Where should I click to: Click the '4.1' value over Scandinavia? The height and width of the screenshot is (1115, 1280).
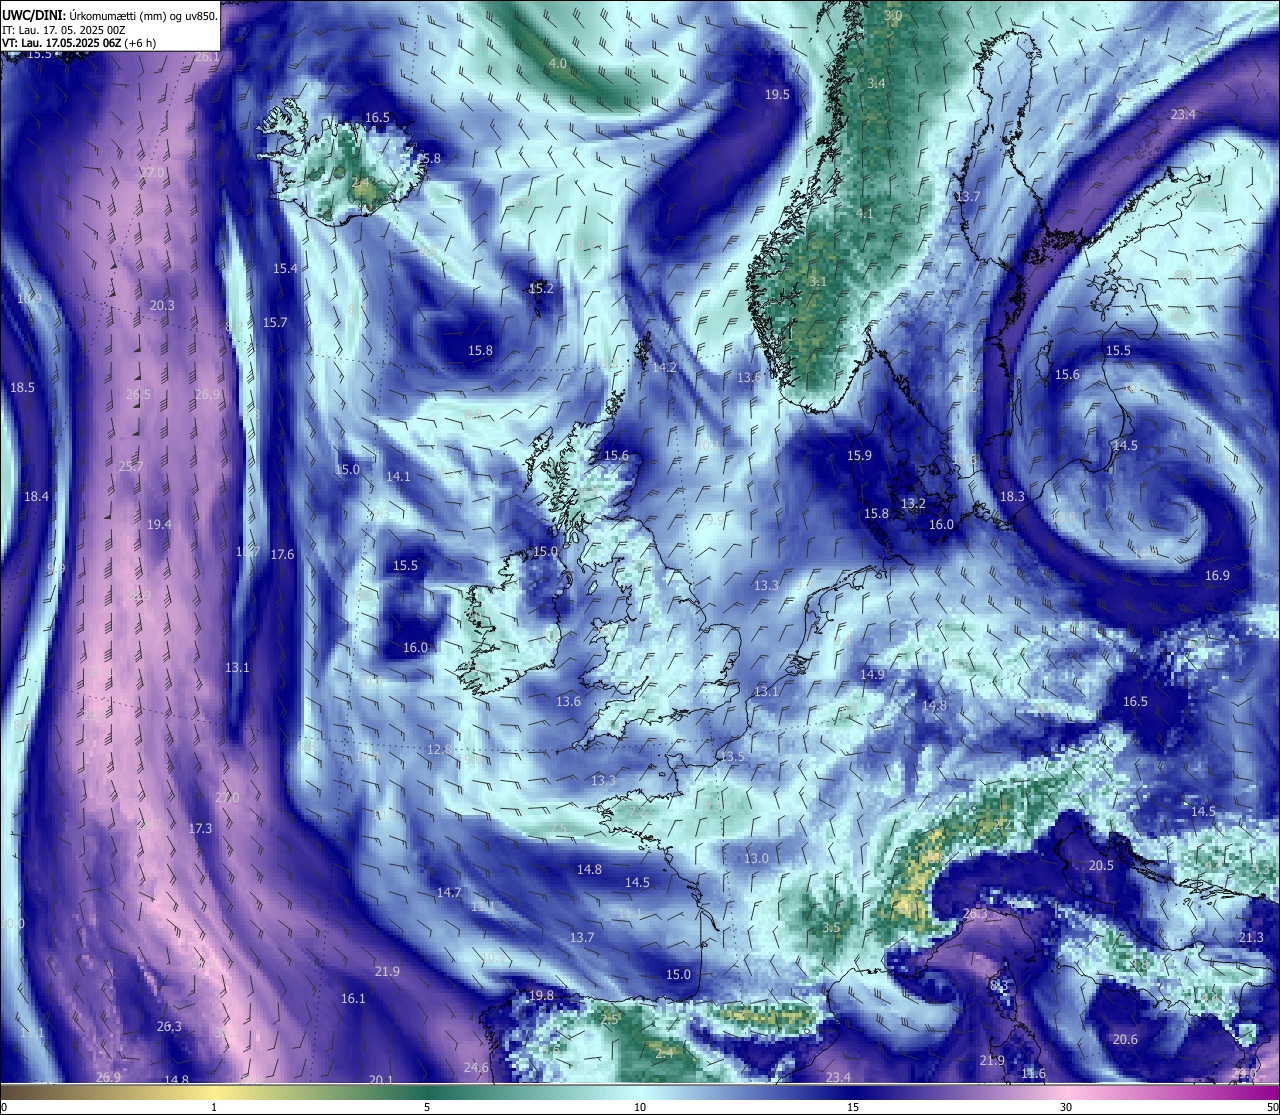(864, 214)
